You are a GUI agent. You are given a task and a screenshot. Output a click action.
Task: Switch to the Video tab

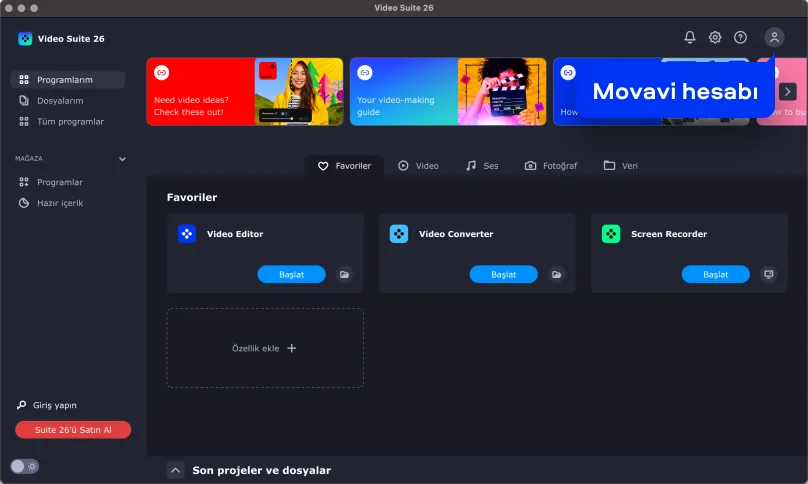click(418, 166)
